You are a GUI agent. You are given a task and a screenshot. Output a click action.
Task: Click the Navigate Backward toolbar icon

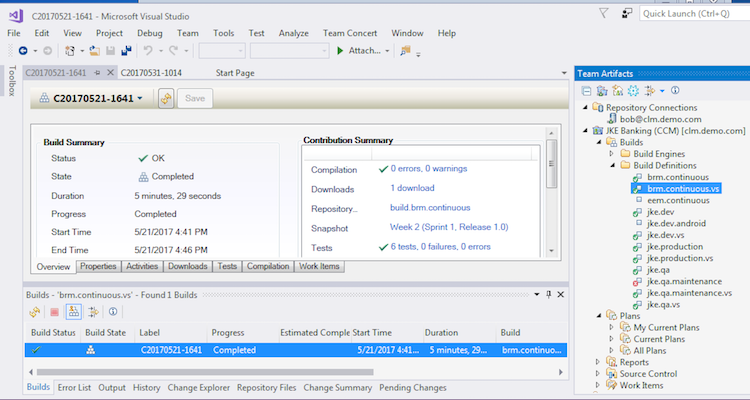tap(22, 50)
